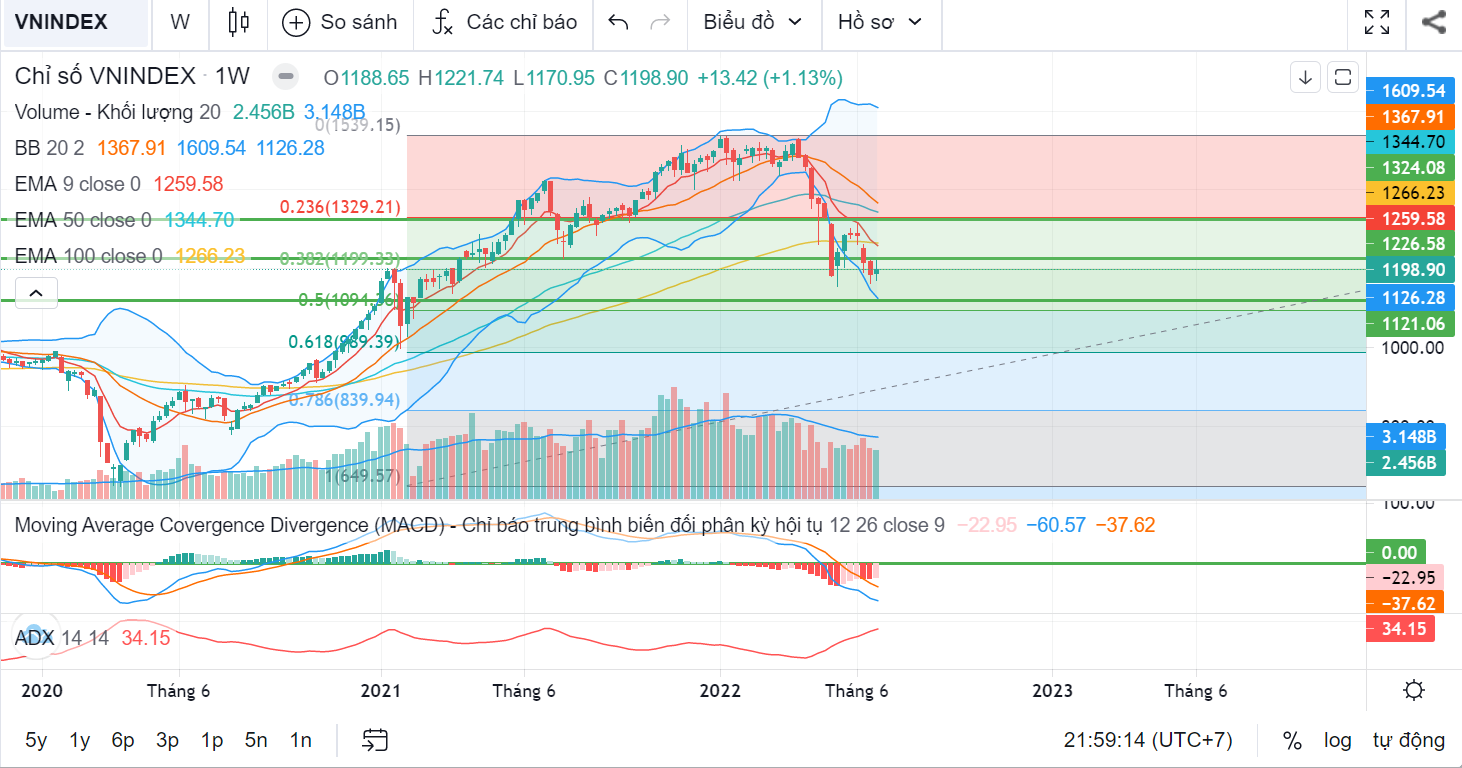Collapse the indicator legend list

(x=36, y=292)
